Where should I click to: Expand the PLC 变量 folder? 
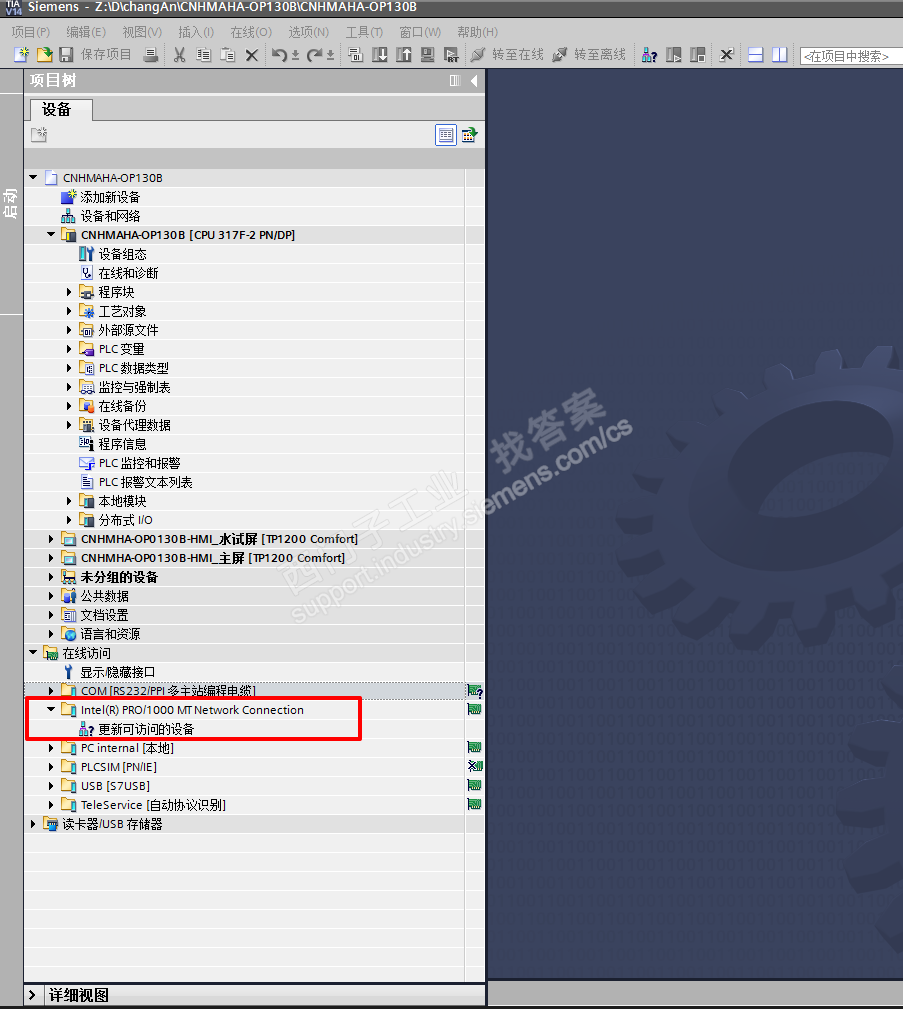click(x=69, y=349)
